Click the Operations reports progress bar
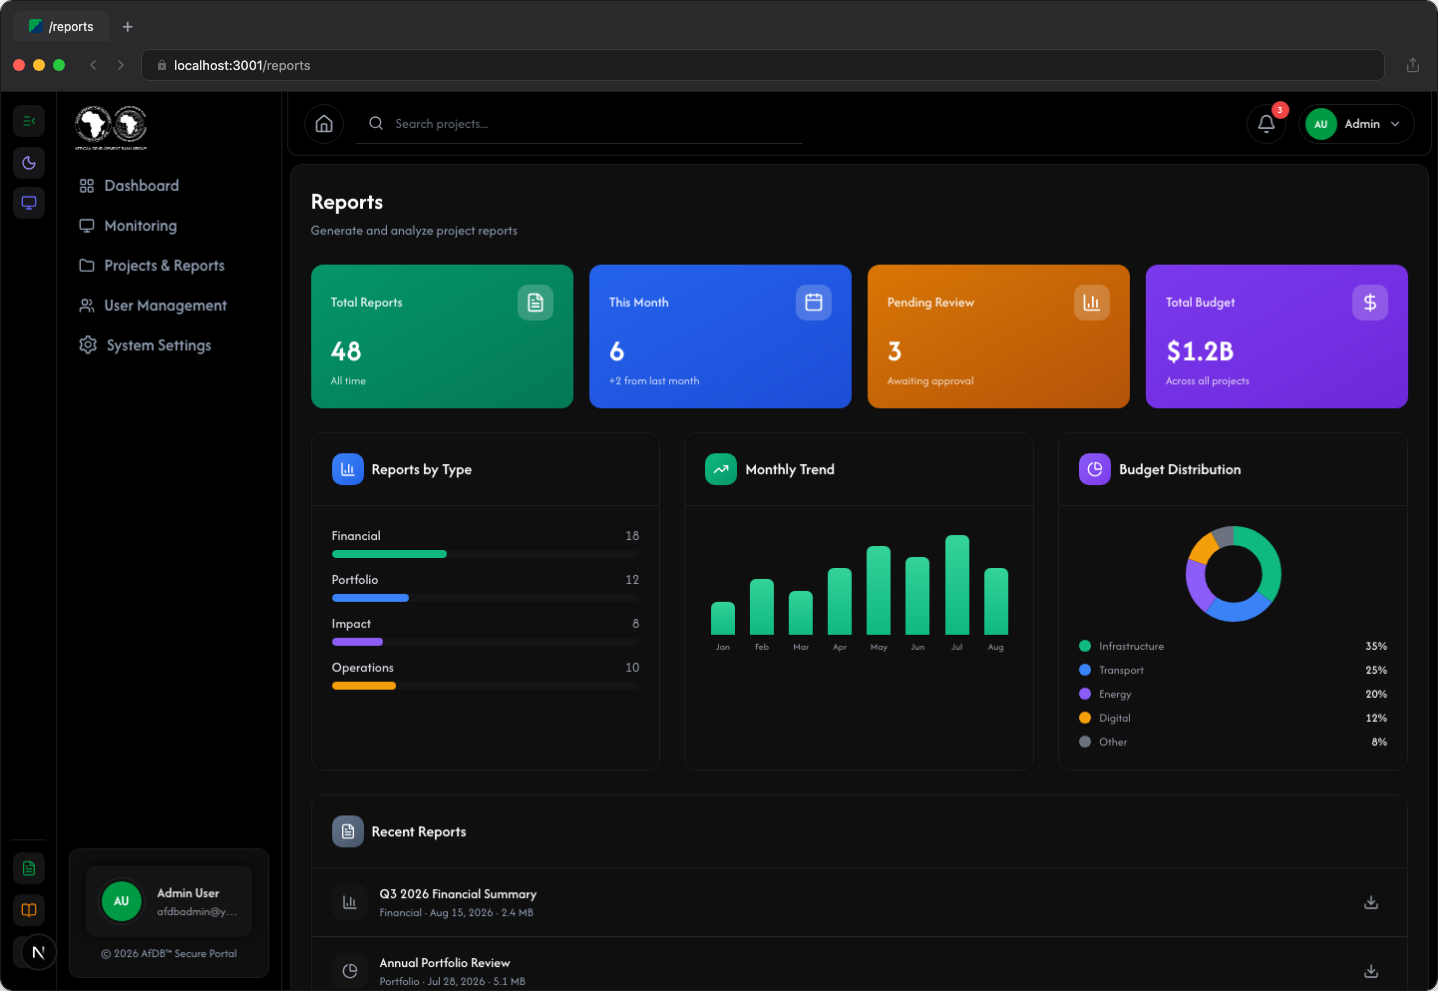The height and width of the screenshot is (991, 1438). [485, 686]
